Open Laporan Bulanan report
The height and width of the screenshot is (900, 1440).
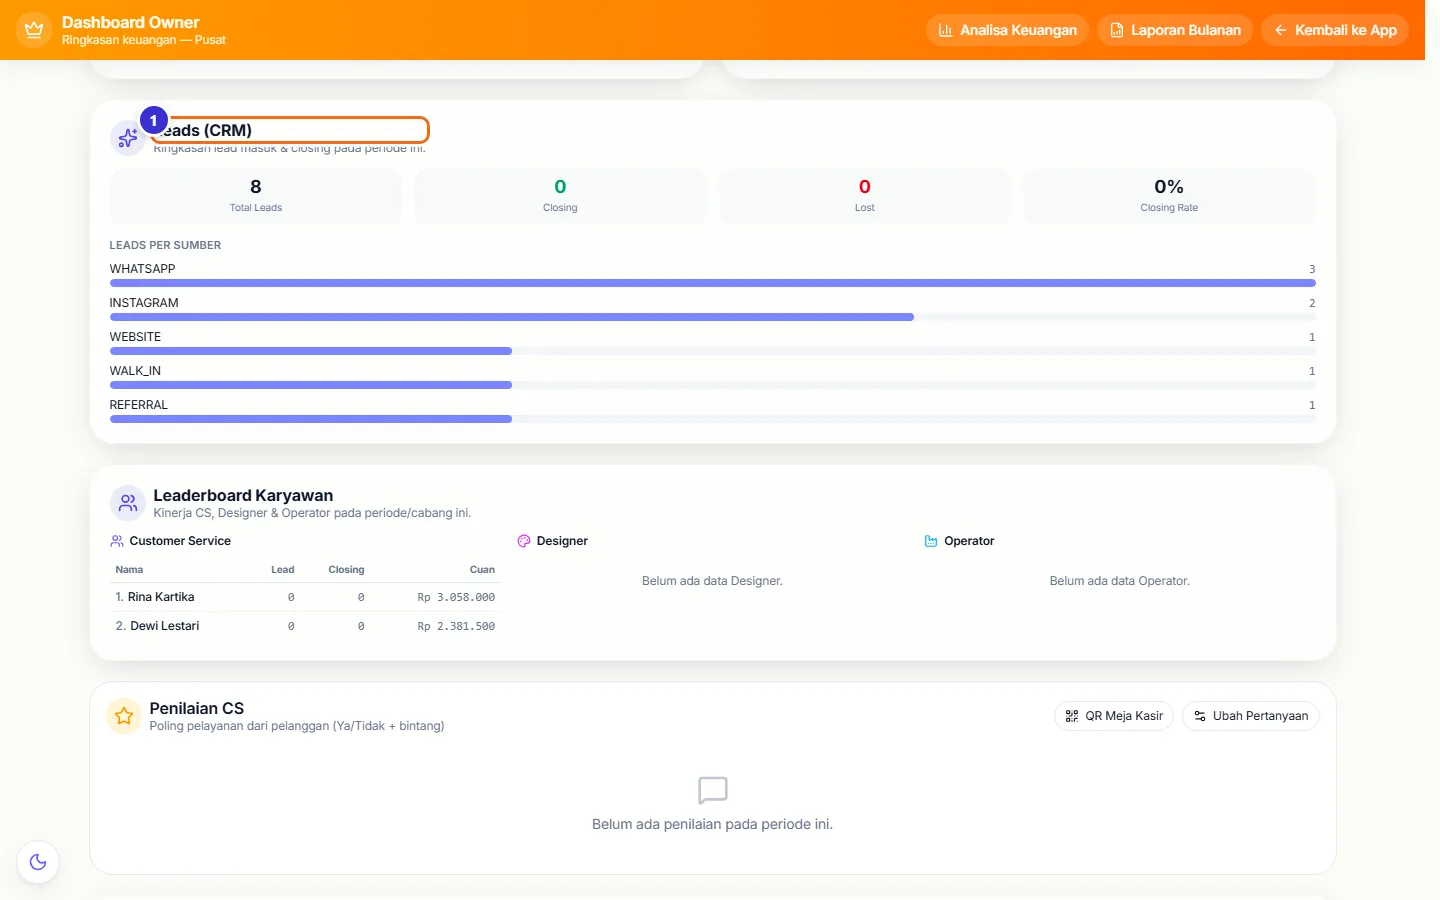click(x=1175, y=30)
